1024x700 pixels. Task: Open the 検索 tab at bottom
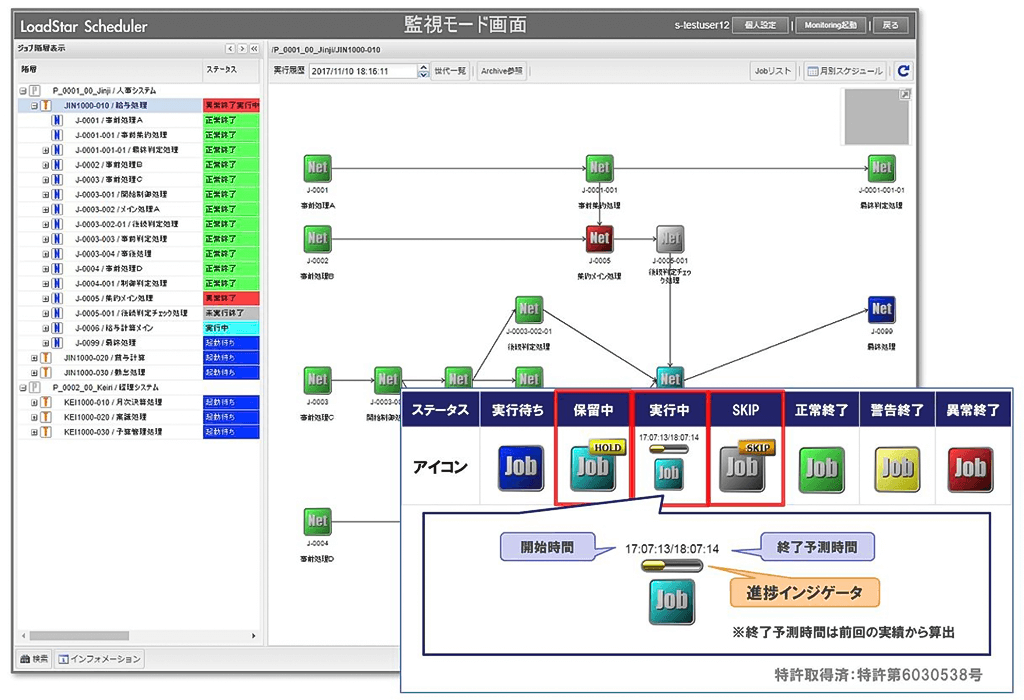(34, 659)
